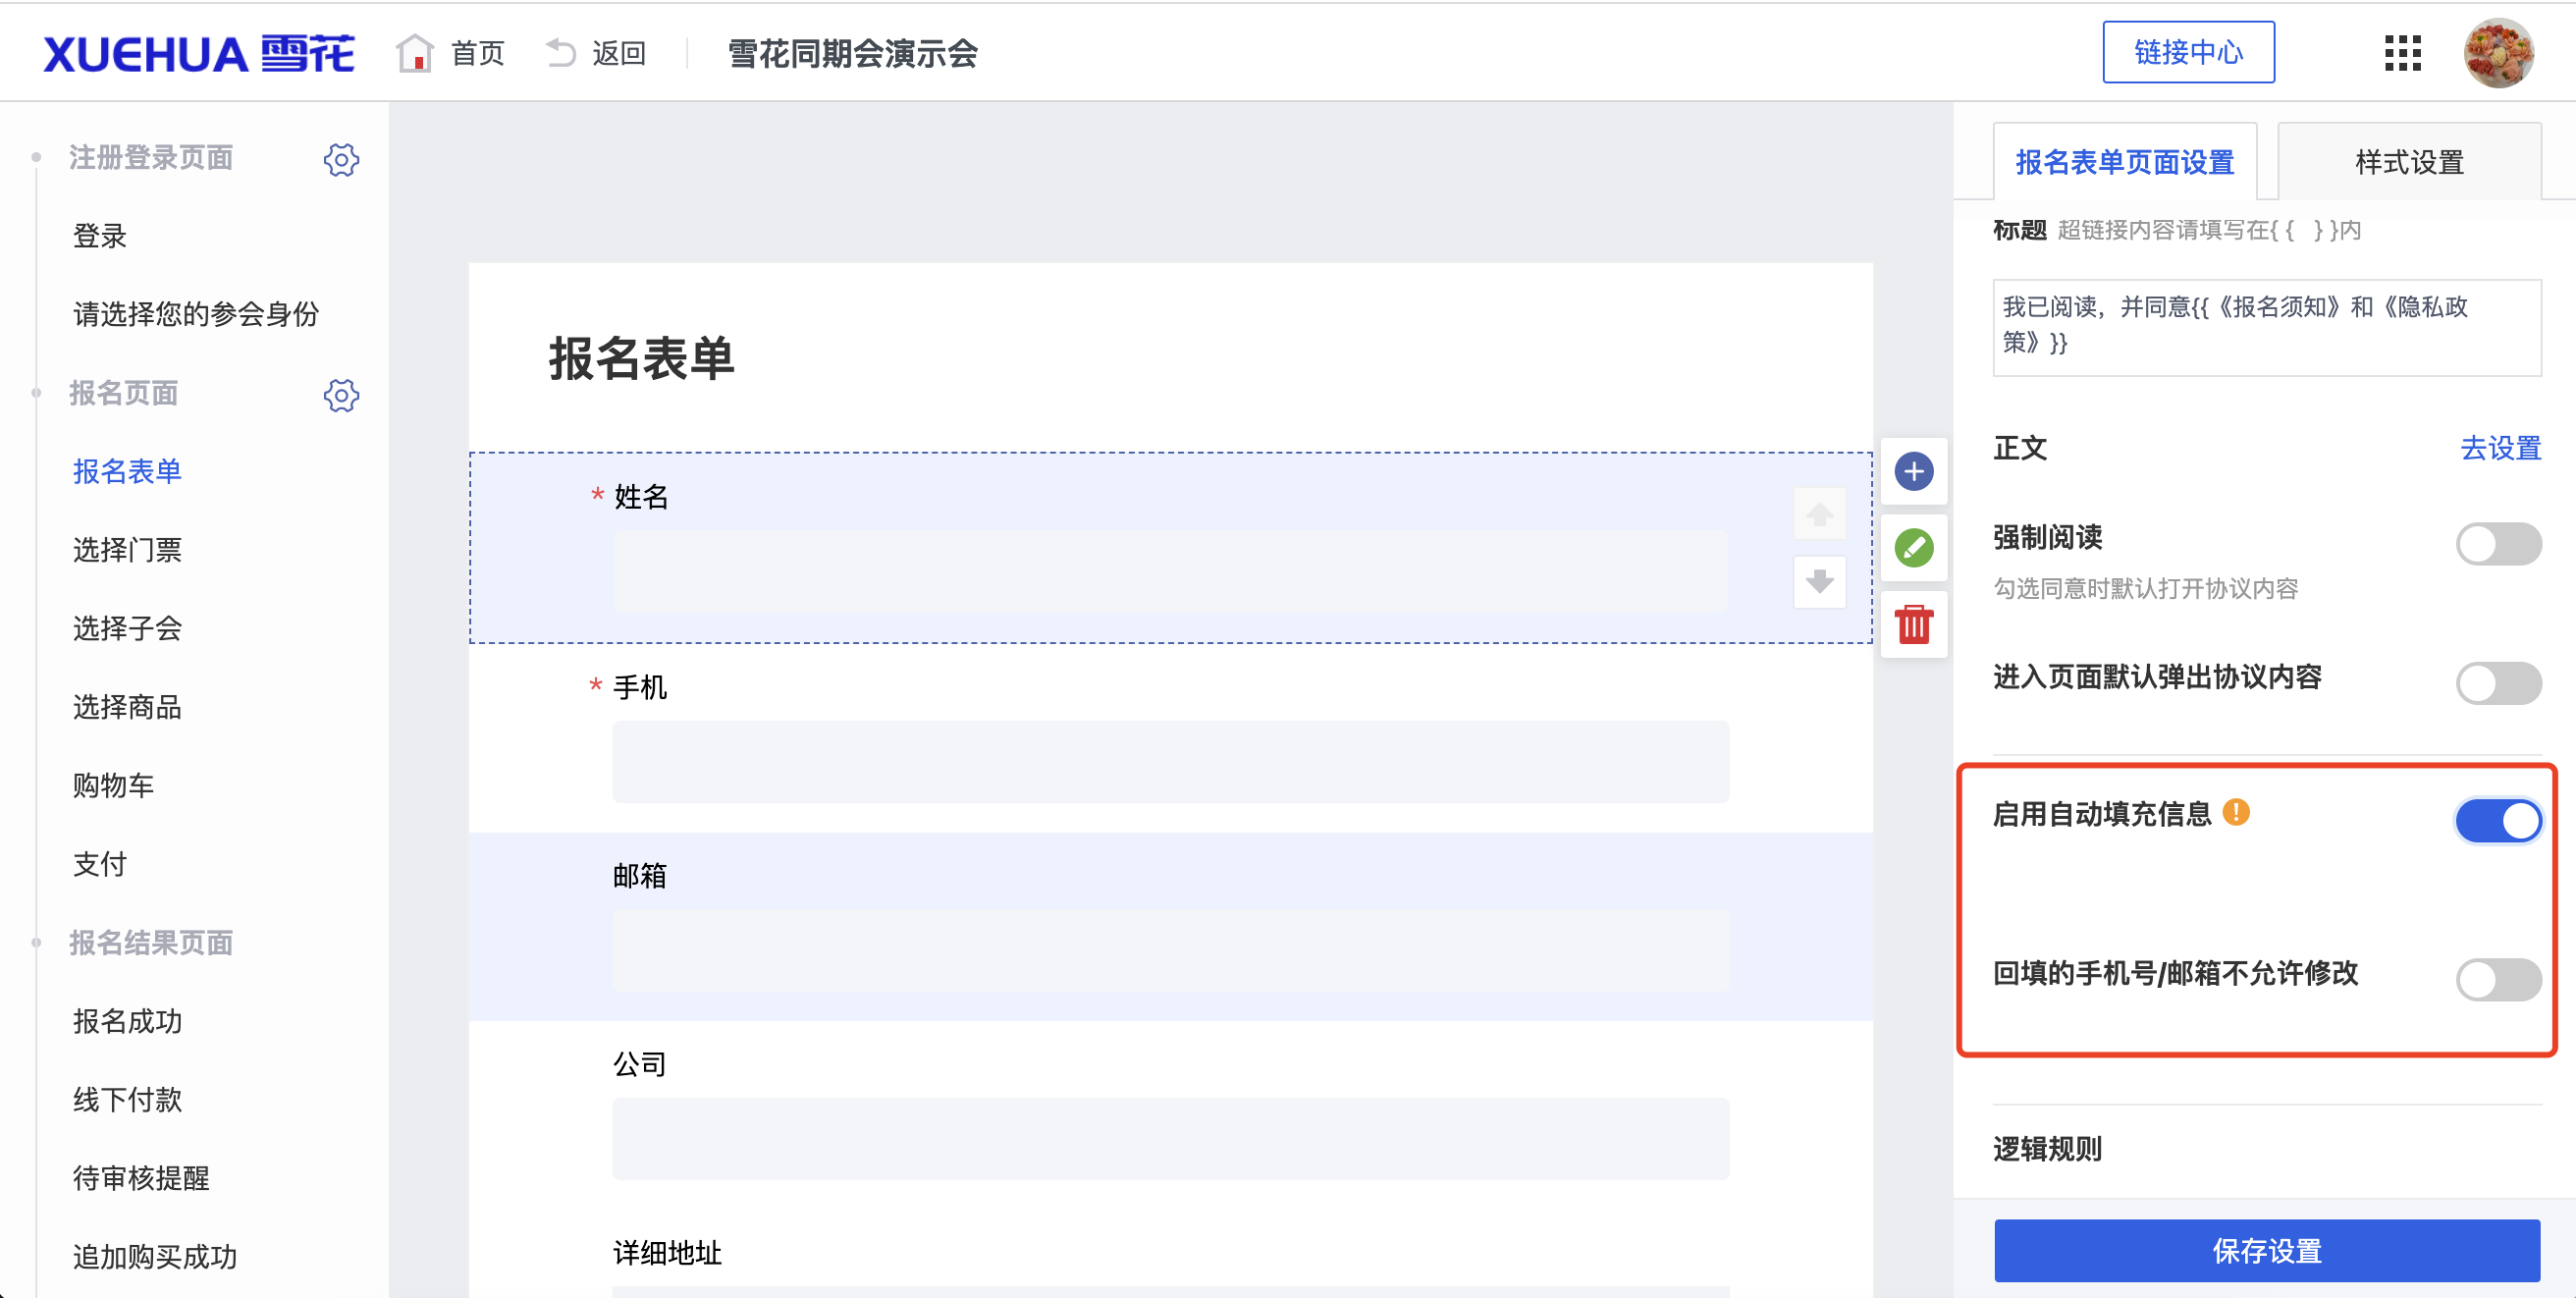Click the green pencil edit icon

coord(1913,548)
